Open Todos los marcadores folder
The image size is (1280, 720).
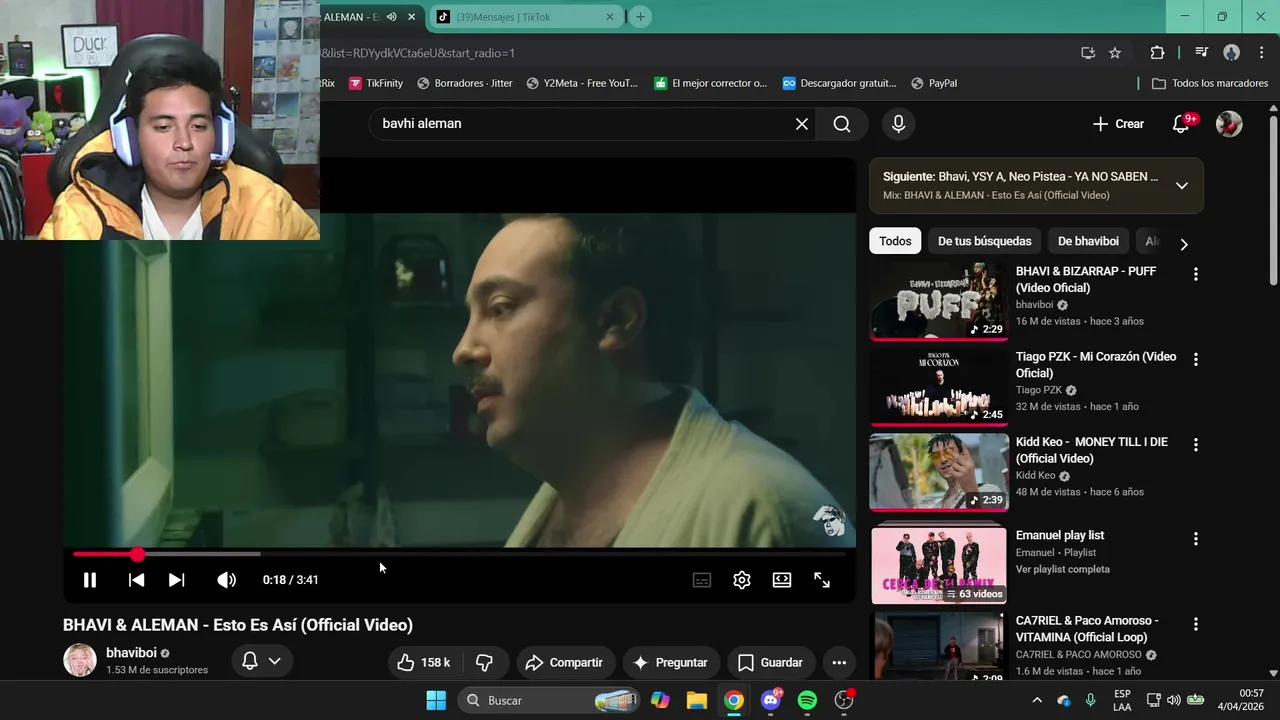pos(1210,83)
